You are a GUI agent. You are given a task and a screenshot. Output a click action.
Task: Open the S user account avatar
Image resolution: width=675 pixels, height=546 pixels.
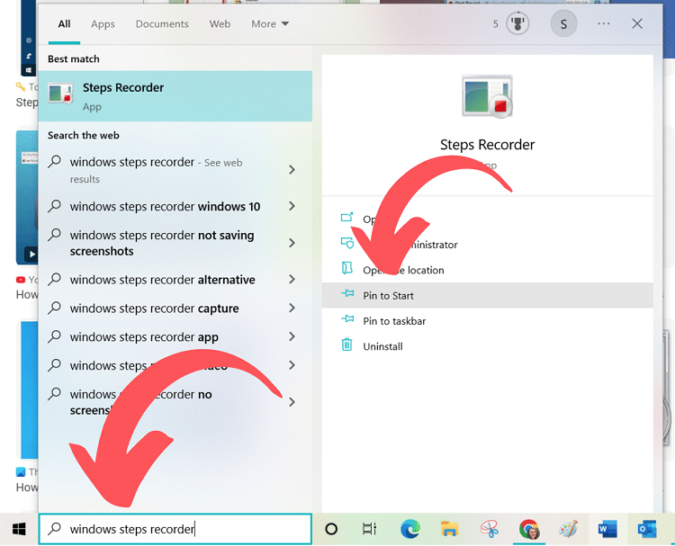[564, 24]
